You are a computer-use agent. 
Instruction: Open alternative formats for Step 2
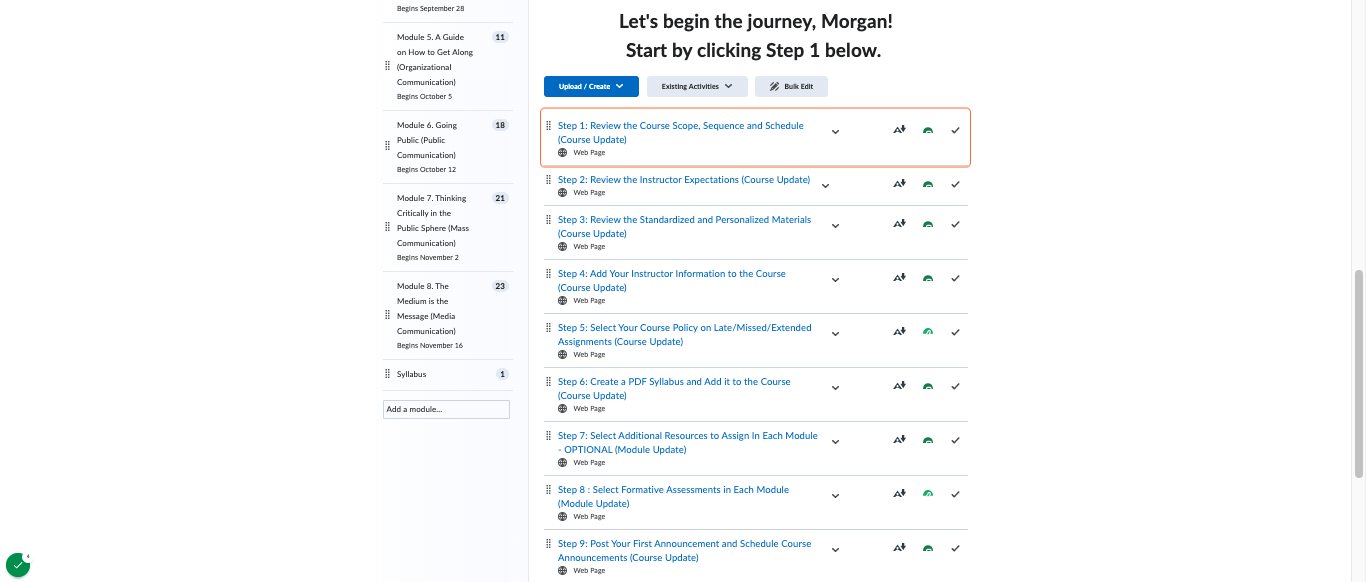pos(899,184)
